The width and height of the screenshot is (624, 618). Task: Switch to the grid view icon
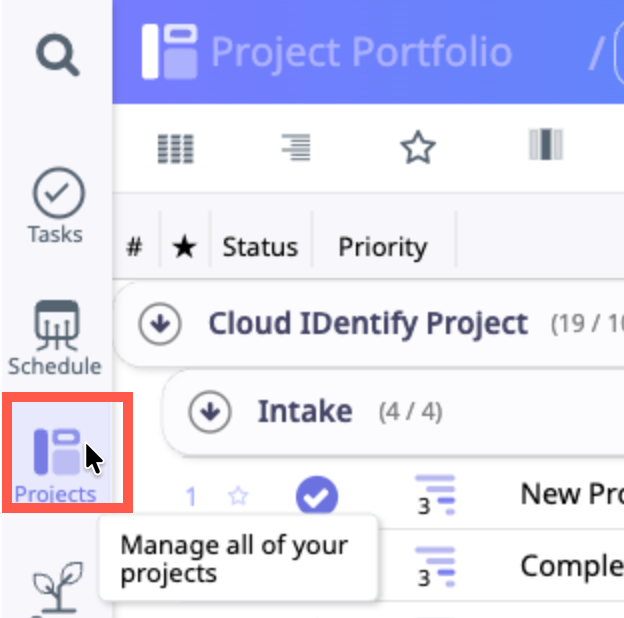pyautogui.click(x=176, y=149)
